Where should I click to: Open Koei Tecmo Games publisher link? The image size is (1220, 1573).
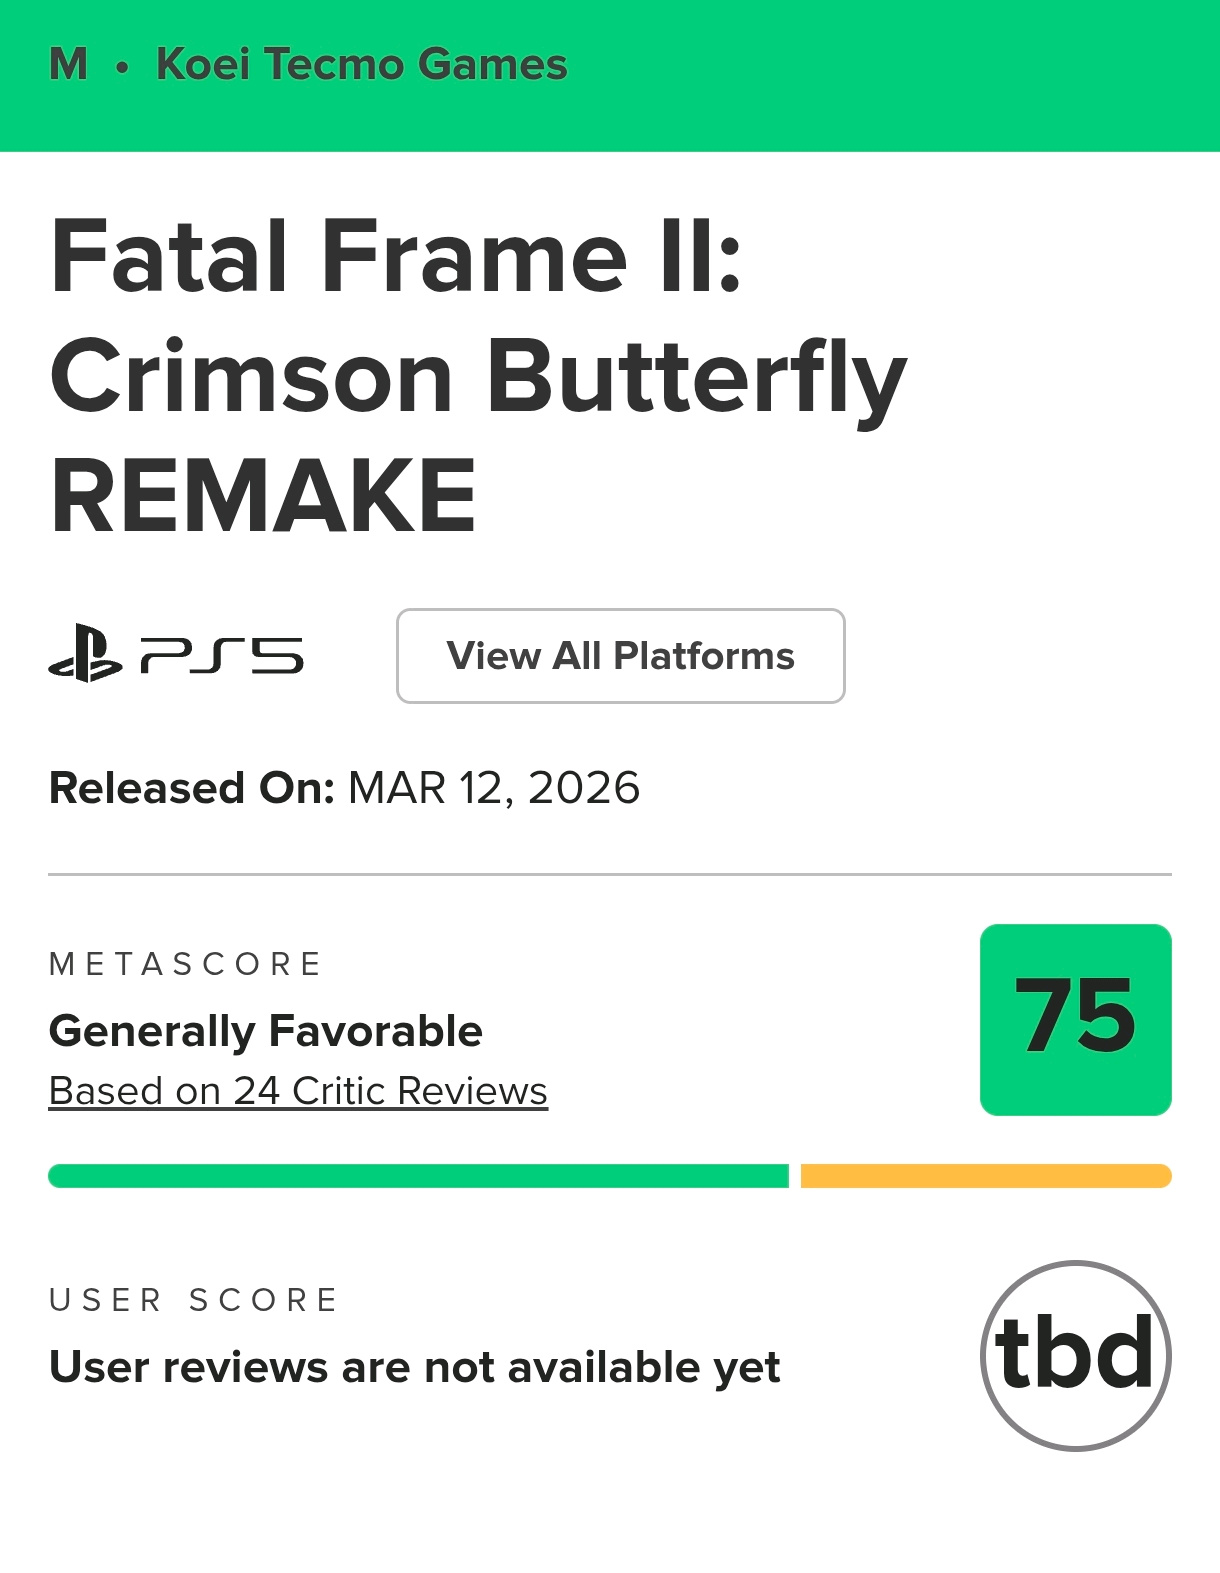[x=362, y=65]
